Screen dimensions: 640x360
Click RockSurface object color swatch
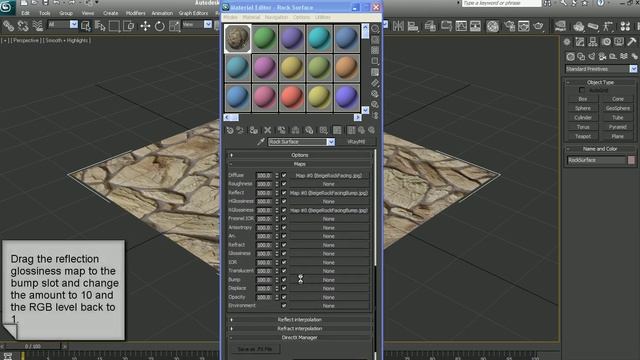point(631,160)
